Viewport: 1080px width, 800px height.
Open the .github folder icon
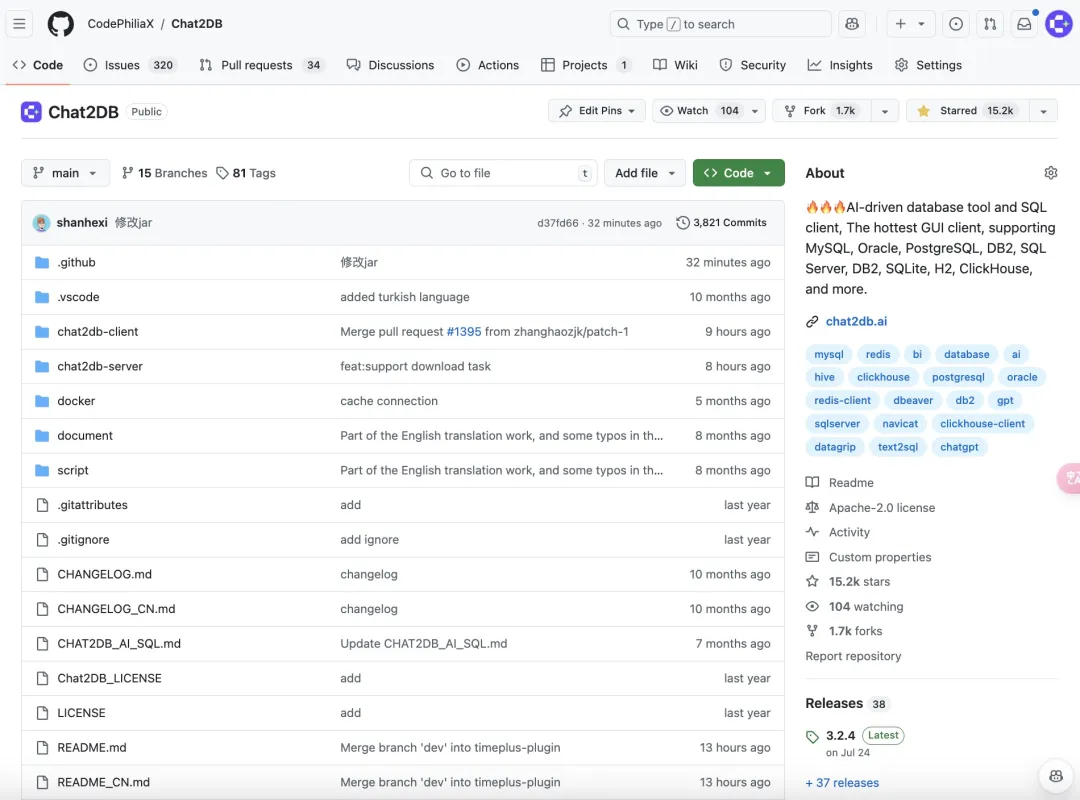pyautogui.click(x=42, y=263)
